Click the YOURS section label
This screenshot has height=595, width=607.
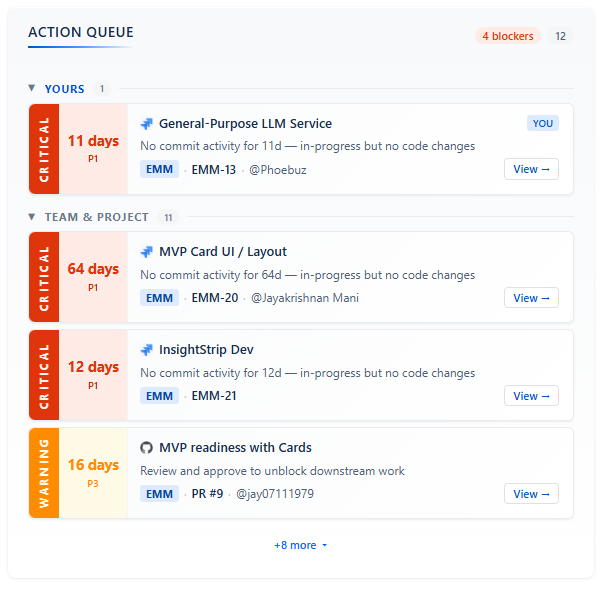[x=65, y=89]
